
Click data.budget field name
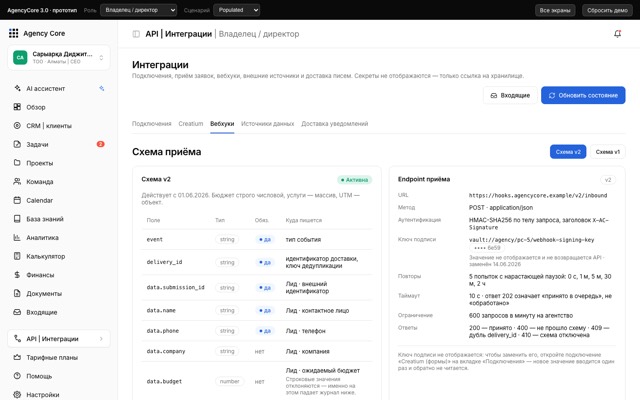click(x=164, y=382)
